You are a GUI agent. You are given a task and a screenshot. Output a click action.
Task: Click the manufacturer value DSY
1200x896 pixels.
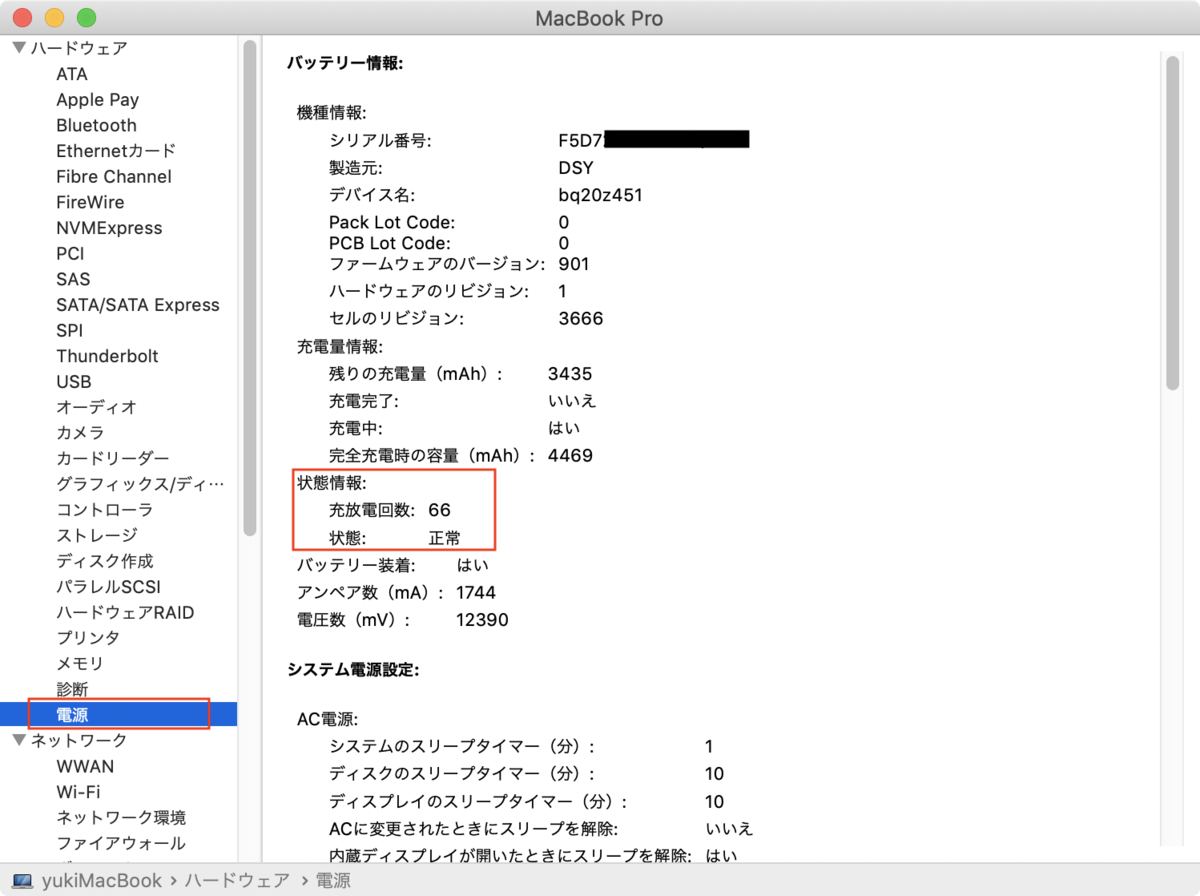click(575, 167)
